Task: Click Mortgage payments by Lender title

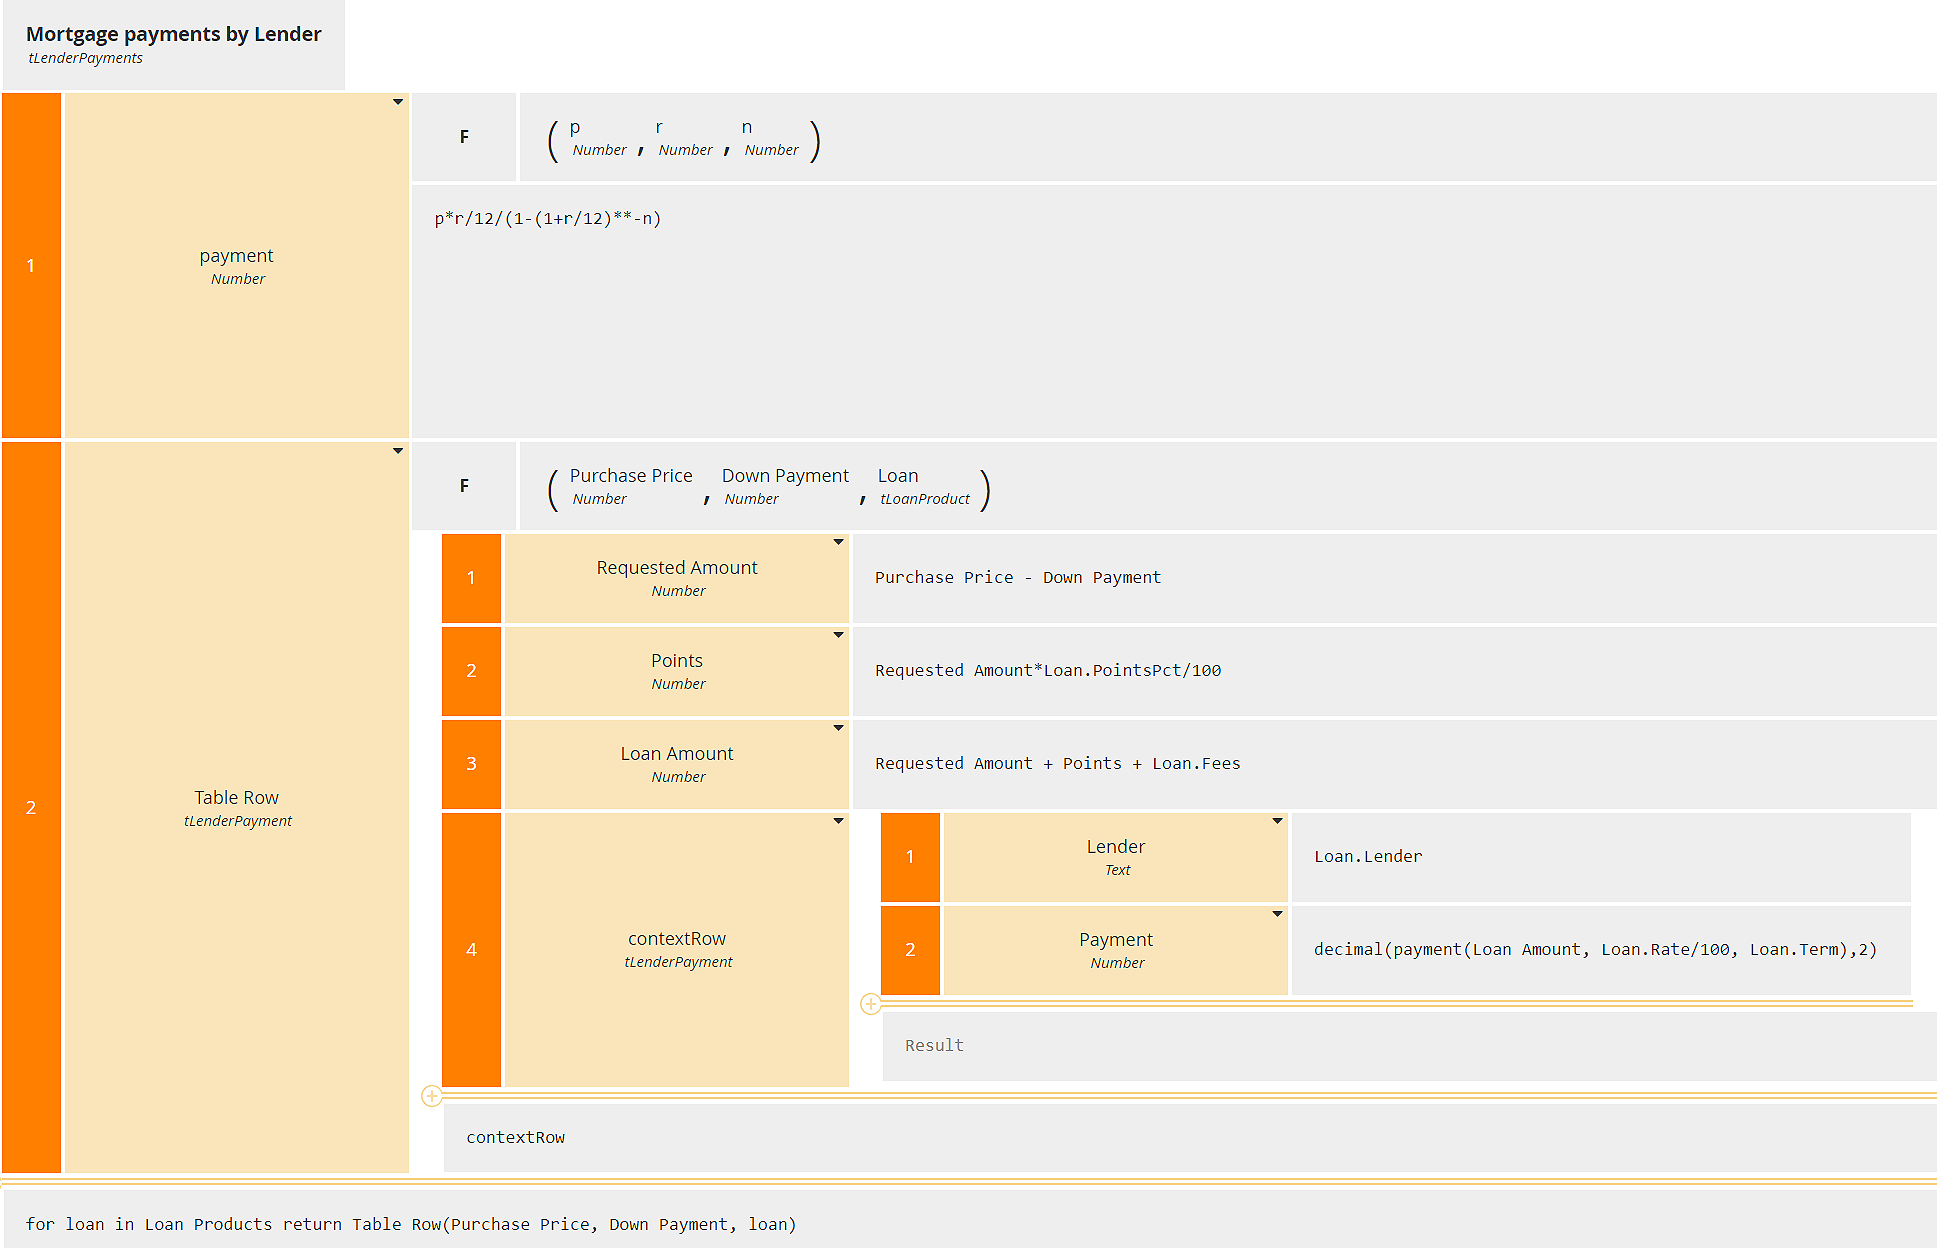Action: [173, 34]
